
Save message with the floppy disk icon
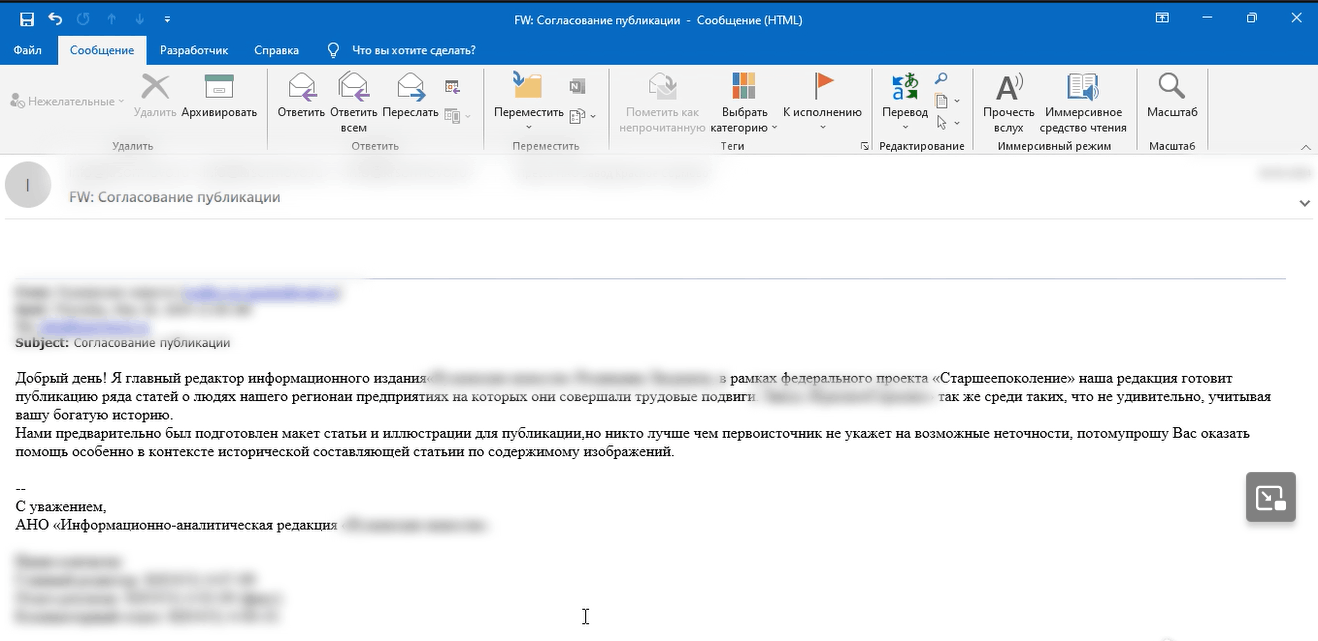27,19
